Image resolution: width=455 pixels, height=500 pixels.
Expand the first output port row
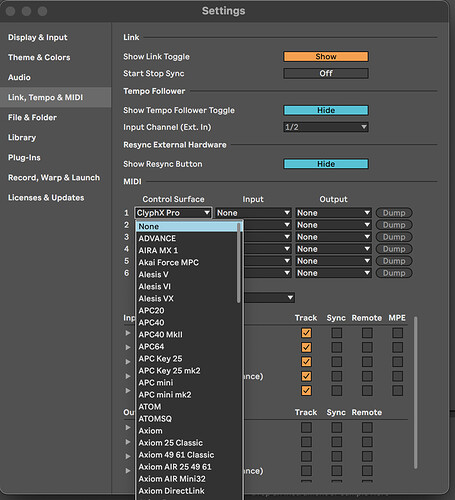point(128,427)
